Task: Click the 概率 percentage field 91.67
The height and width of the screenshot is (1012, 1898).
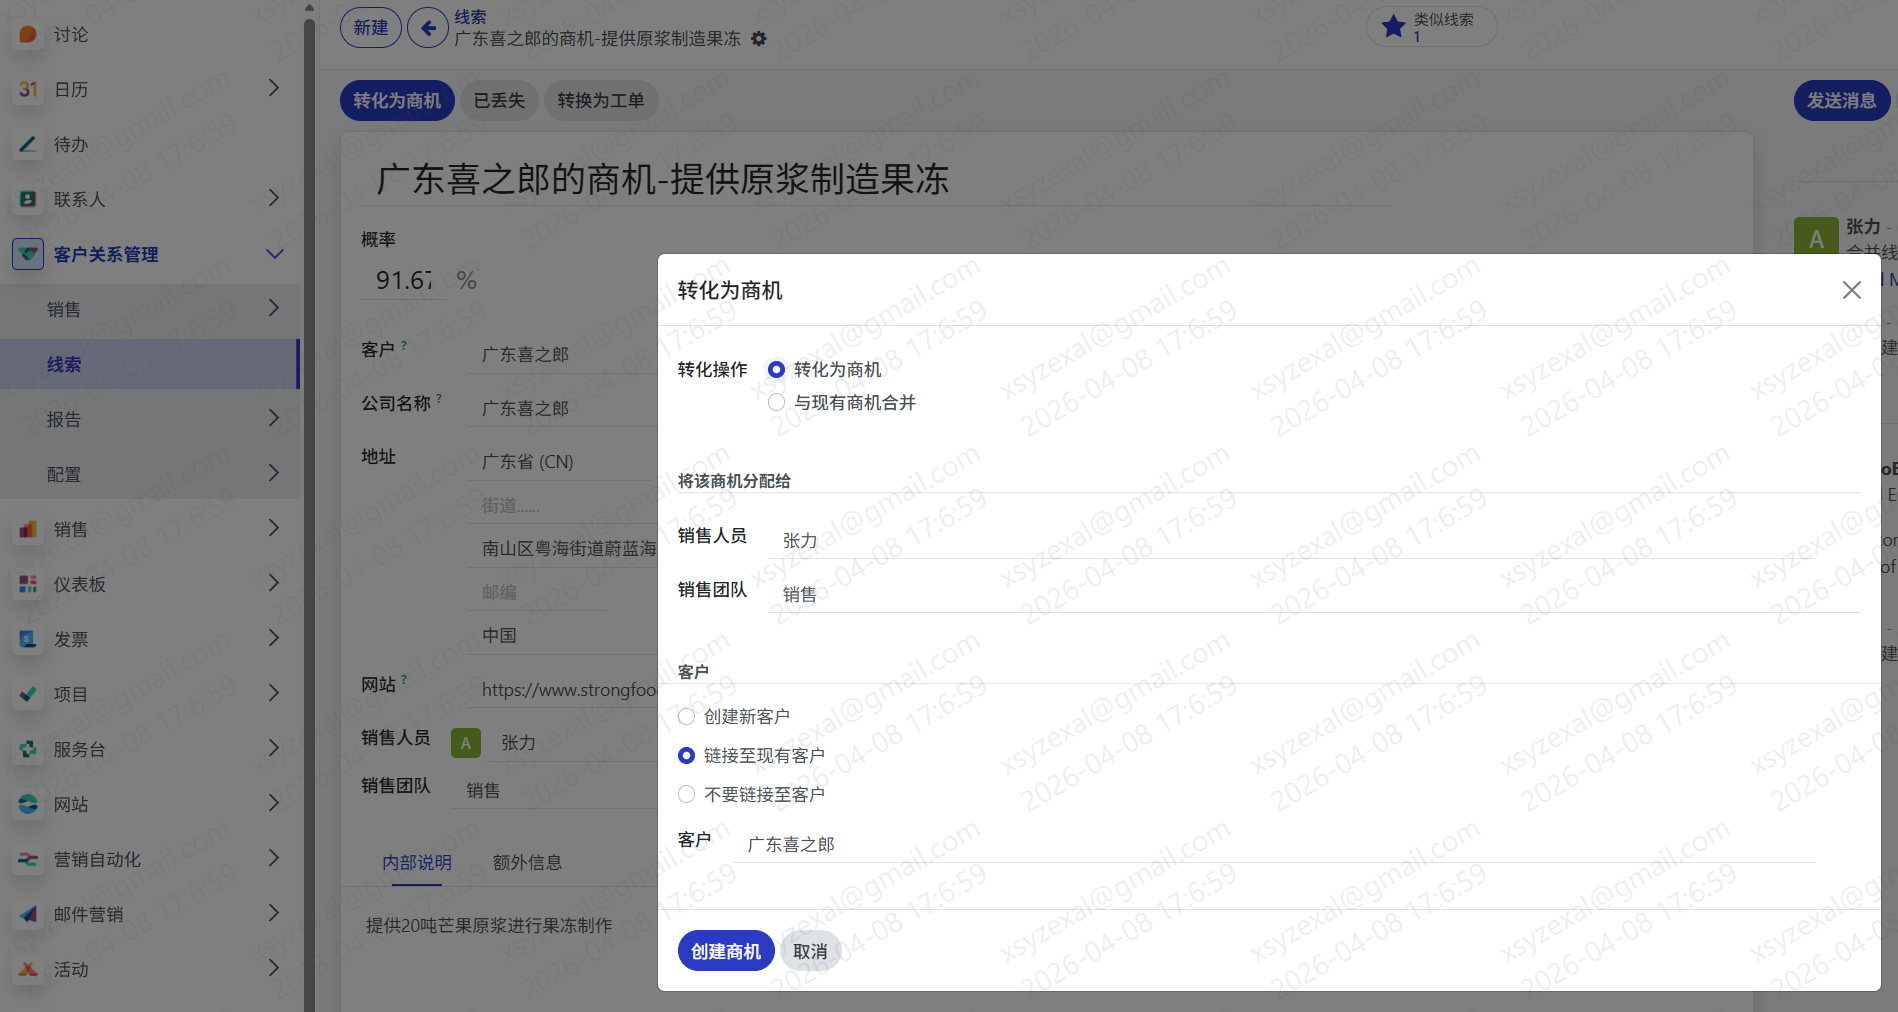Action: [x=403, y=280]
